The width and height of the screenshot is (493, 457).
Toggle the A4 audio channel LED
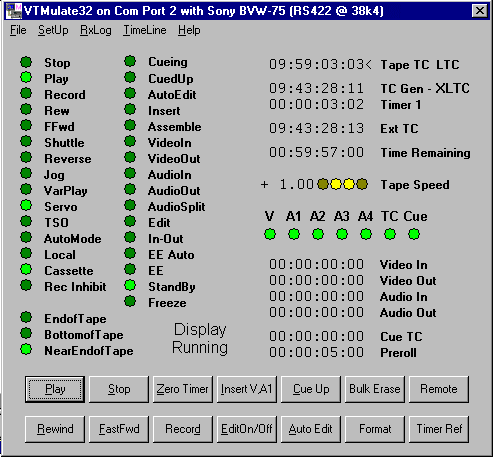tap(366, 234)
